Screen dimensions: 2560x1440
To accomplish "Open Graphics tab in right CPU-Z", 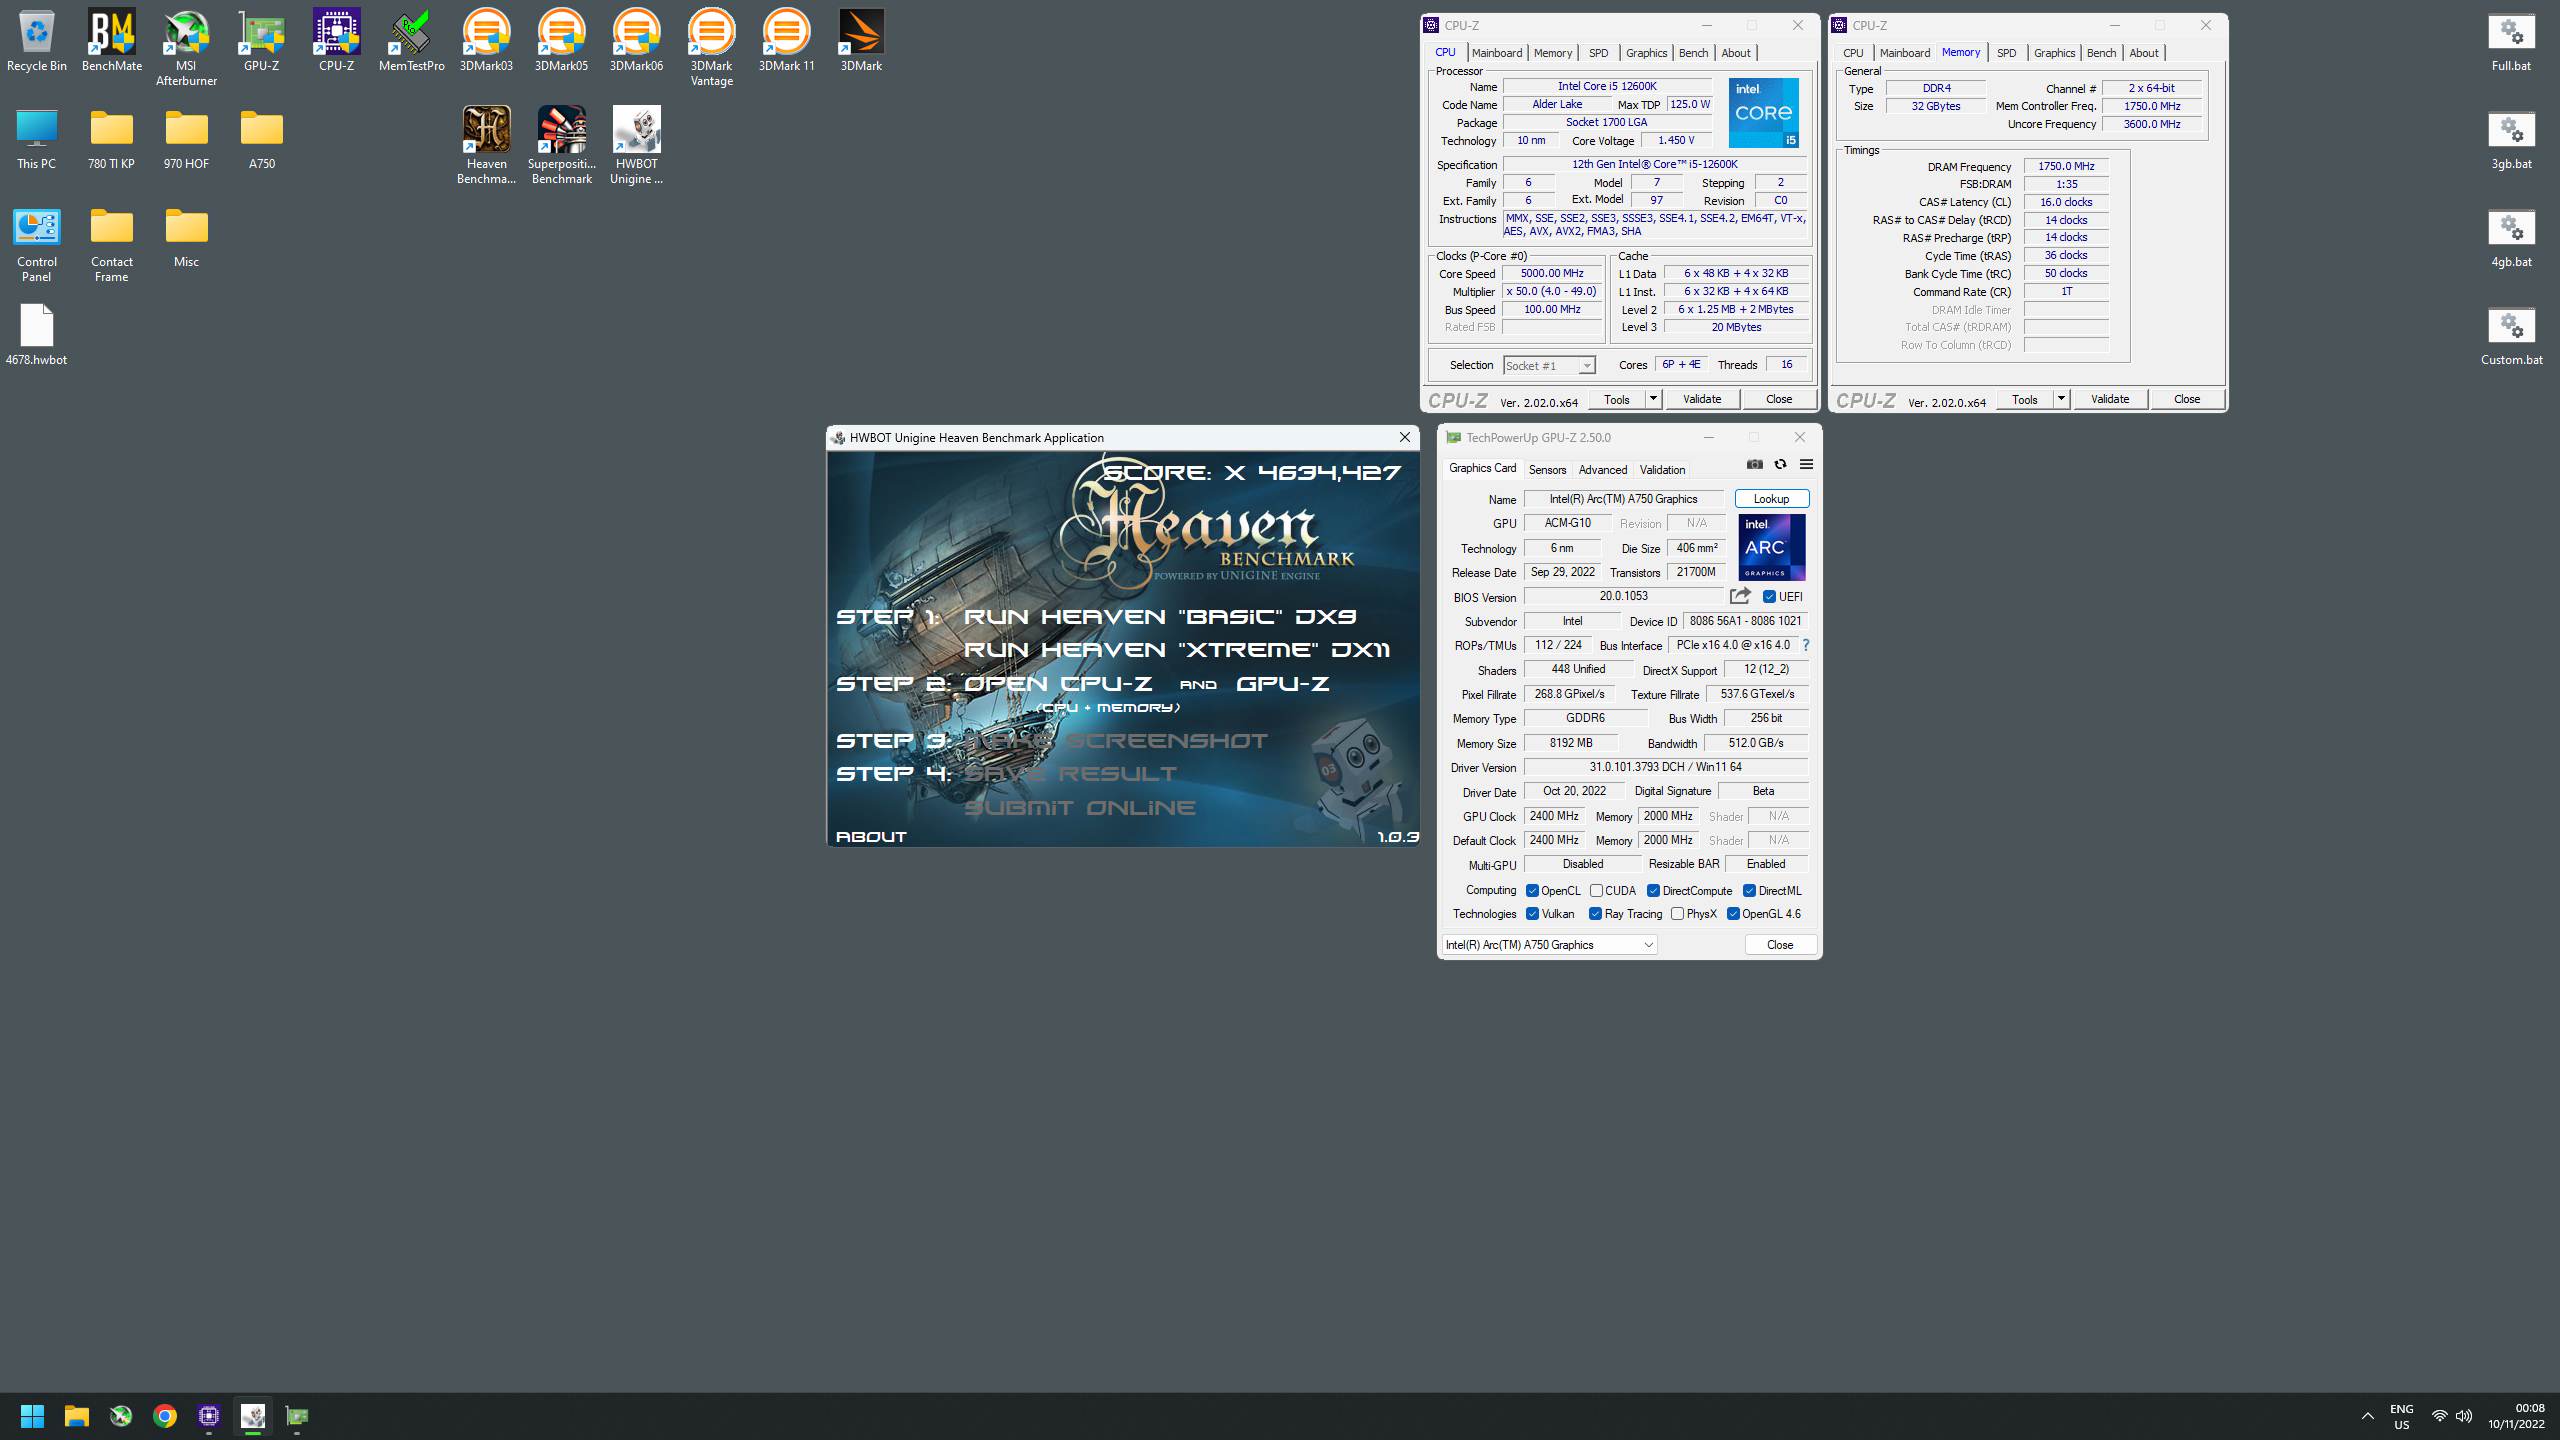I will click(x=2054, y=53).
